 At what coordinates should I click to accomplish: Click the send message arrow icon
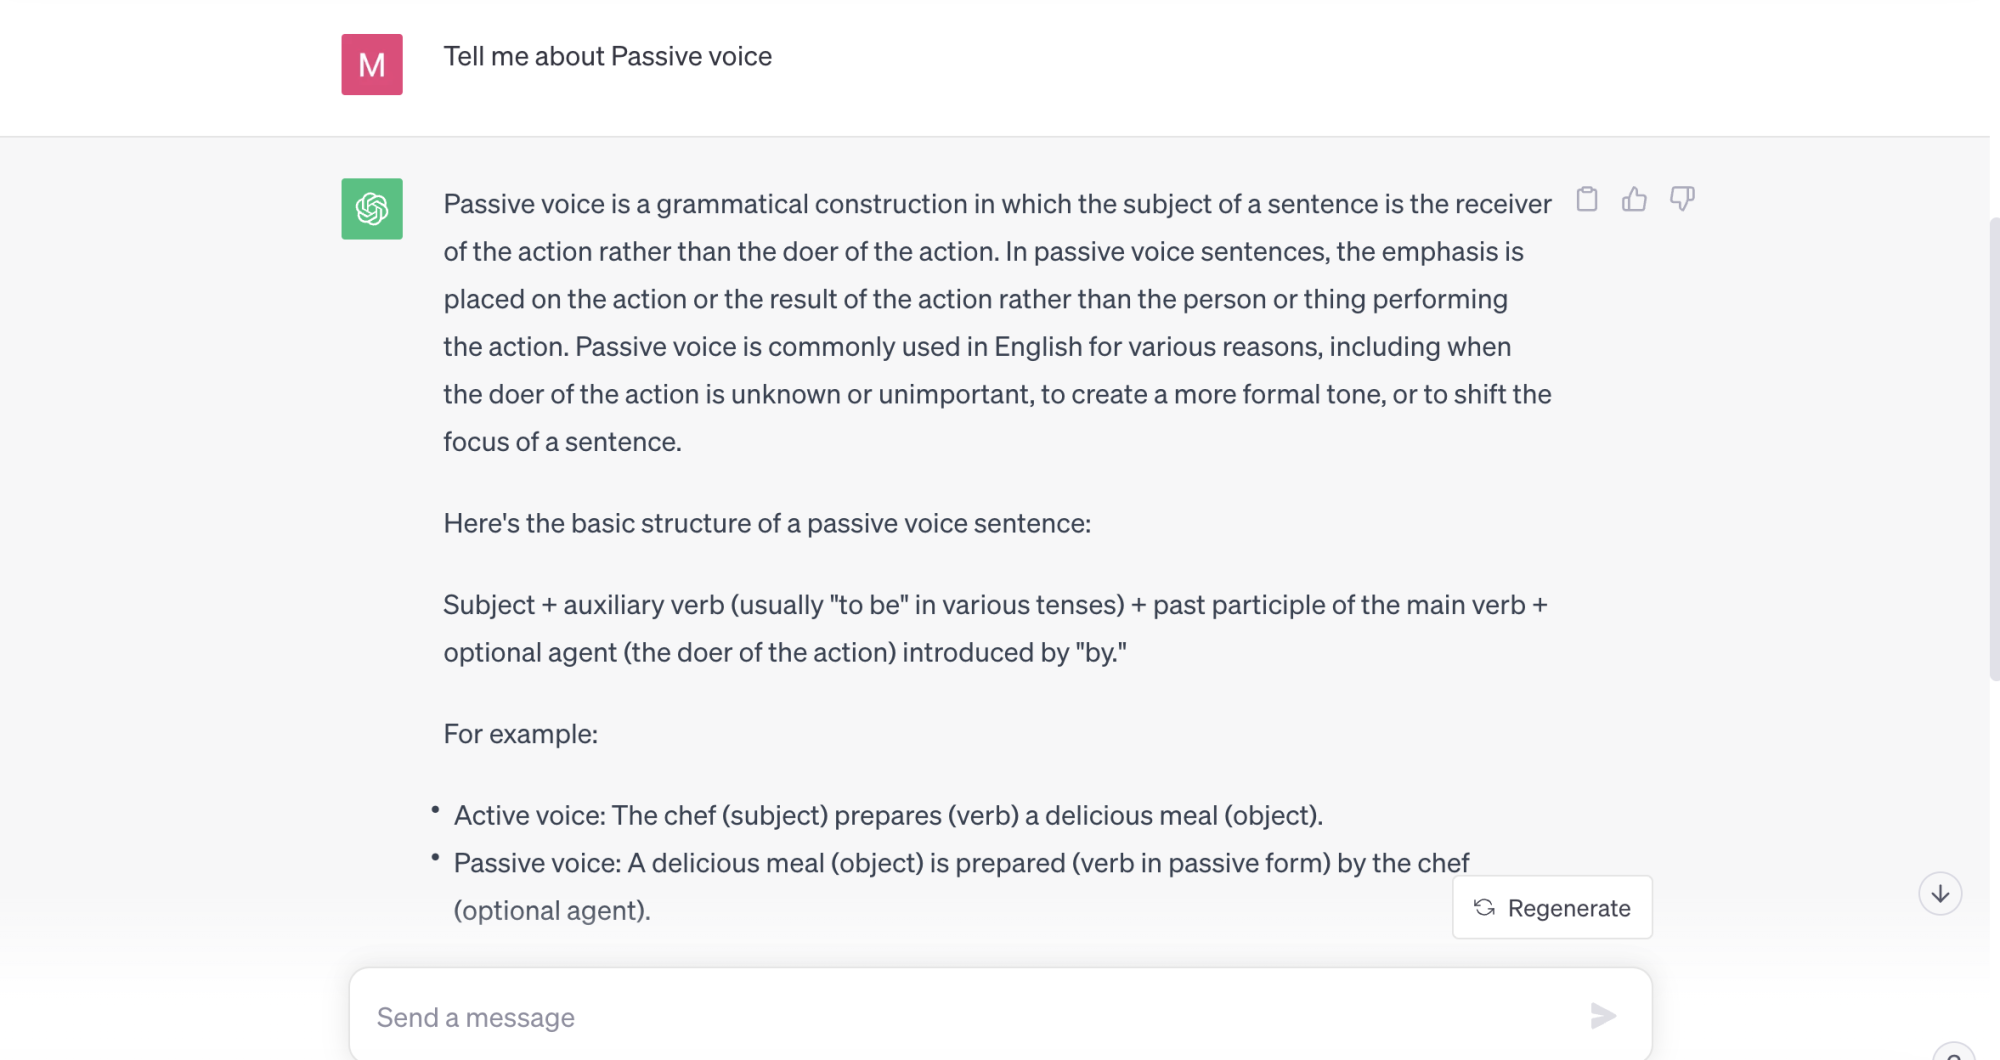tap(1603, 1016)
